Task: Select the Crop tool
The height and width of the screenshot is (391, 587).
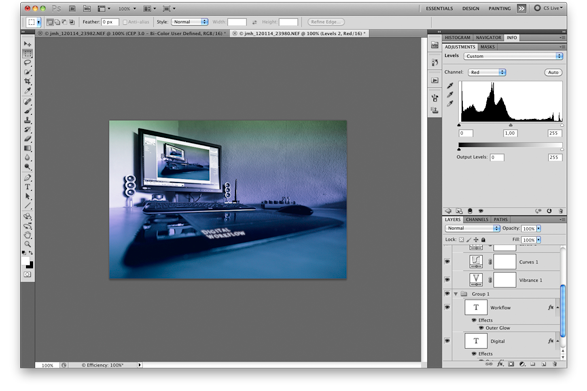Action: pyautogui.click(x=27, y=81)
